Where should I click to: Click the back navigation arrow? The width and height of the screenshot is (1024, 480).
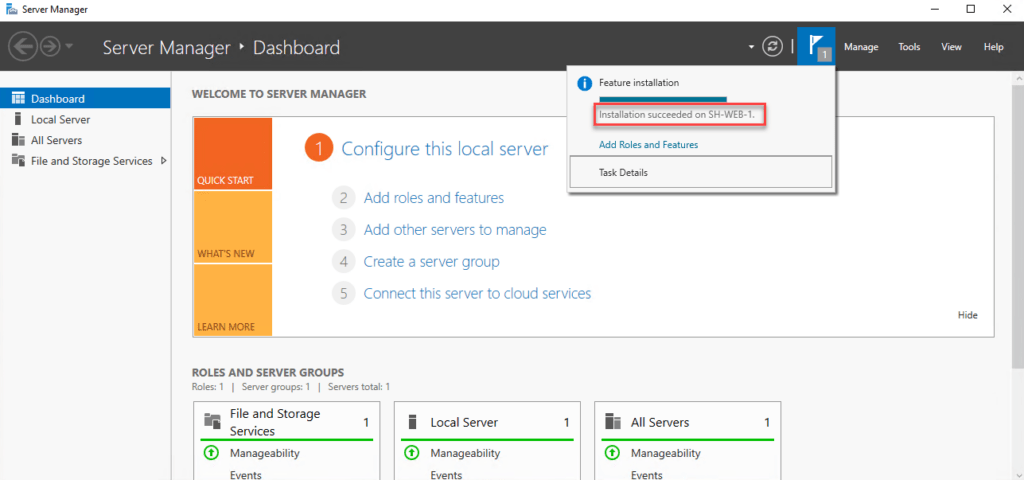[22, 47]
